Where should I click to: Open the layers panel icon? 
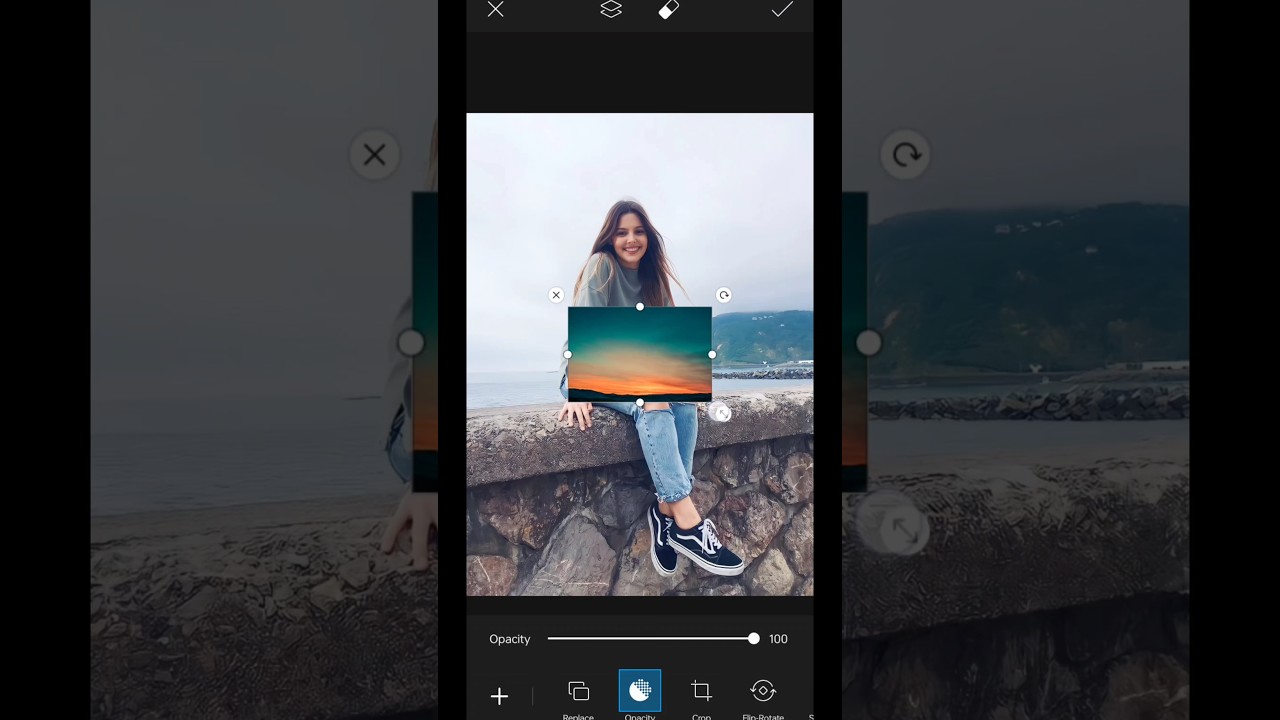611,10
